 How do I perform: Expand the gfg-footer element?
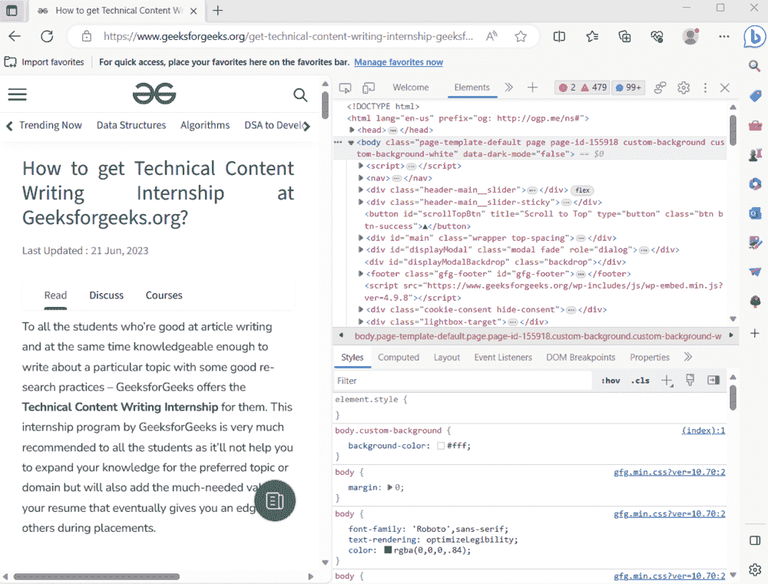pyautogui.click(x=360, y=273)
